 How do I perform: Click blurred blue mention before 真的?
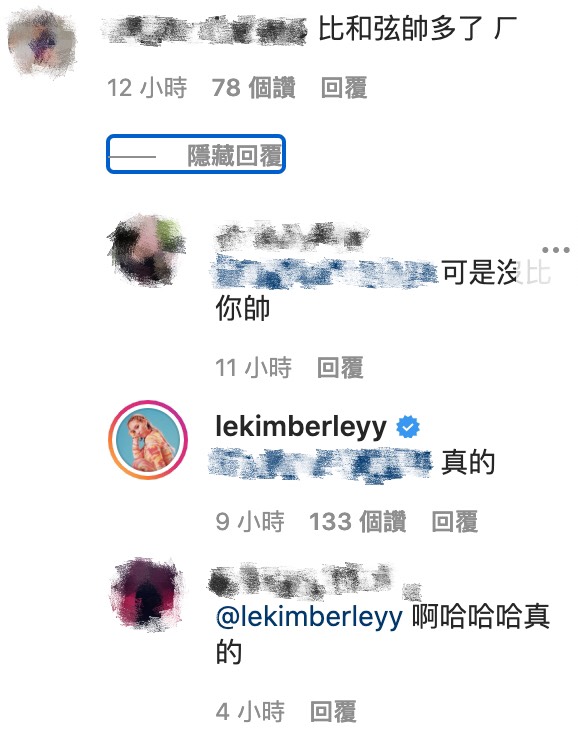pos(320,463)
